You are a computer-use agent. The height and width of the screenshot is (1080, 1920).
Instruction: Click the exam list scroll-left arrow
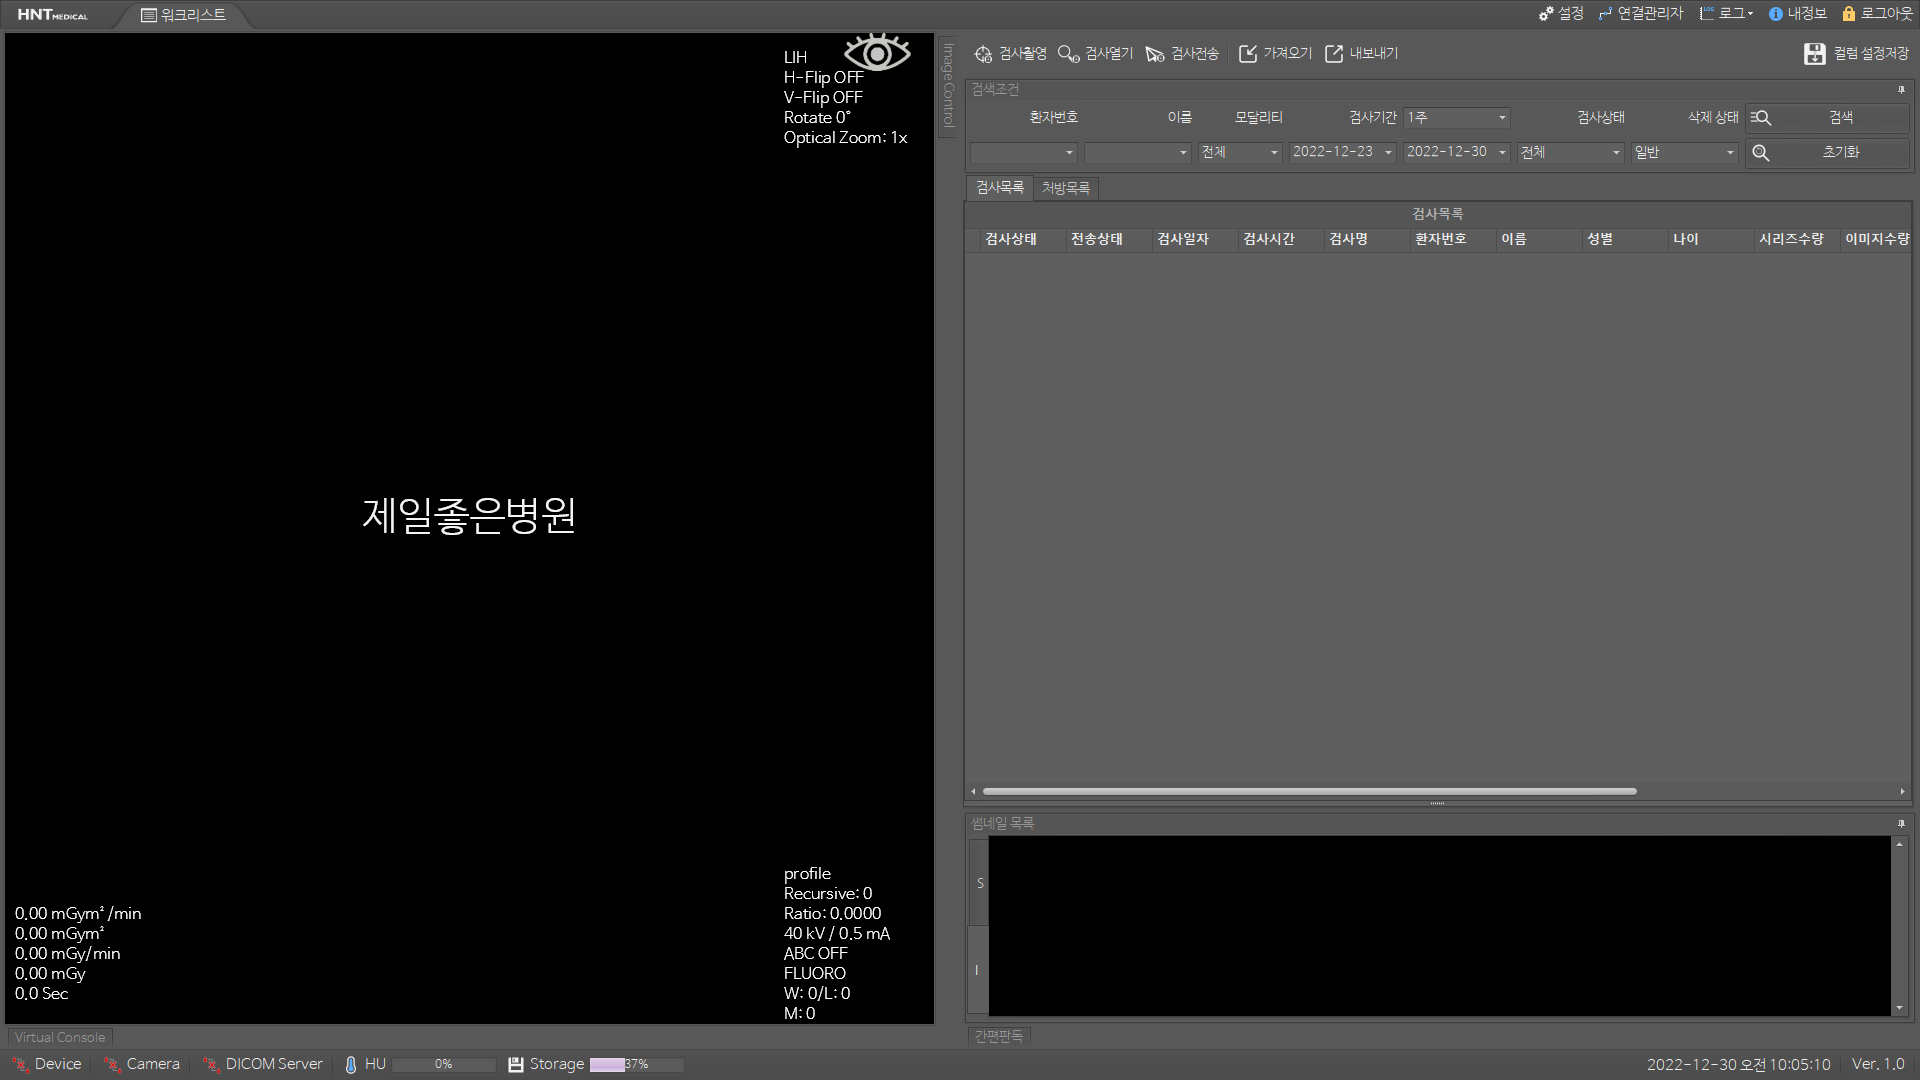click(973, 792)
